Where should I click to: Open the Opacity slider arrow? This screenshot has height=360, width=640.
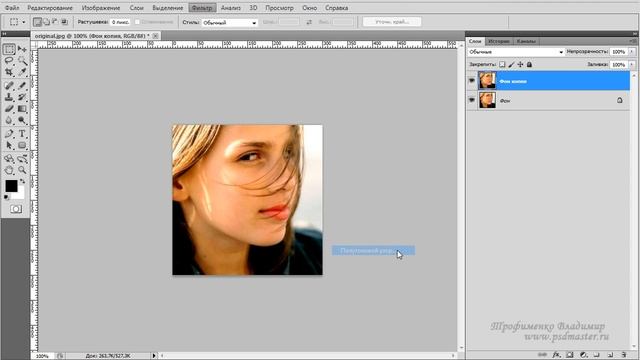pos(632,52)
